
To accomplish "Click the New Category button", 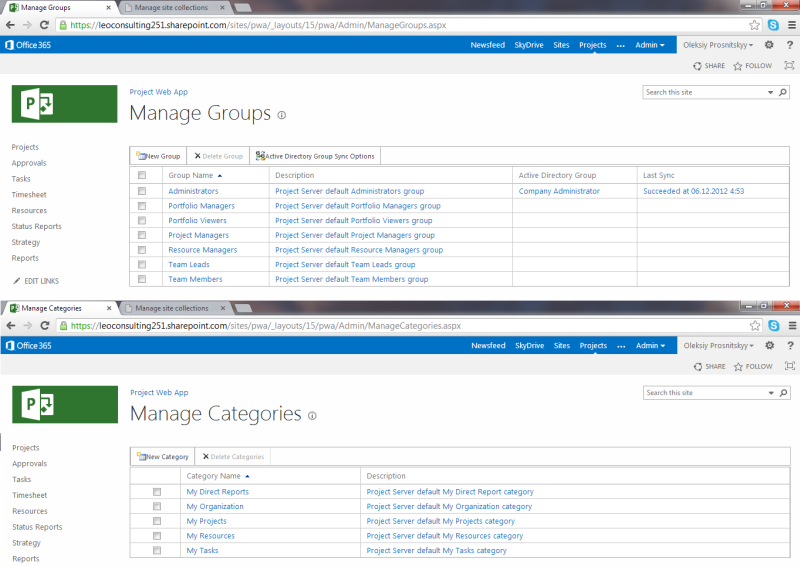I will point(163,457).
